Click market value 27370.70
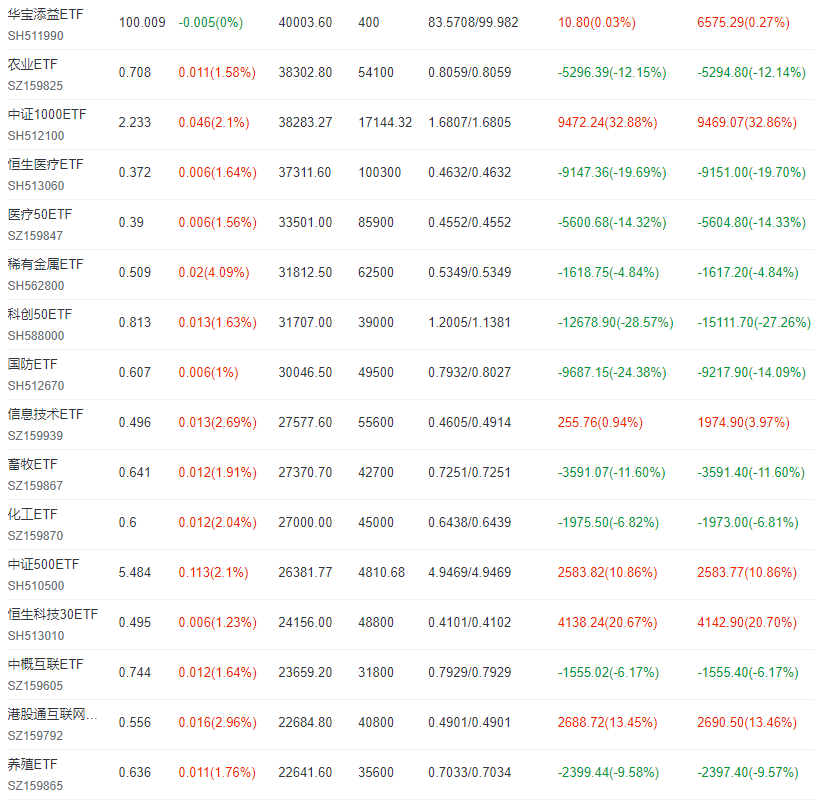This screenshot has width=814, height=800. pyautogui.click(x=305, y=472)
